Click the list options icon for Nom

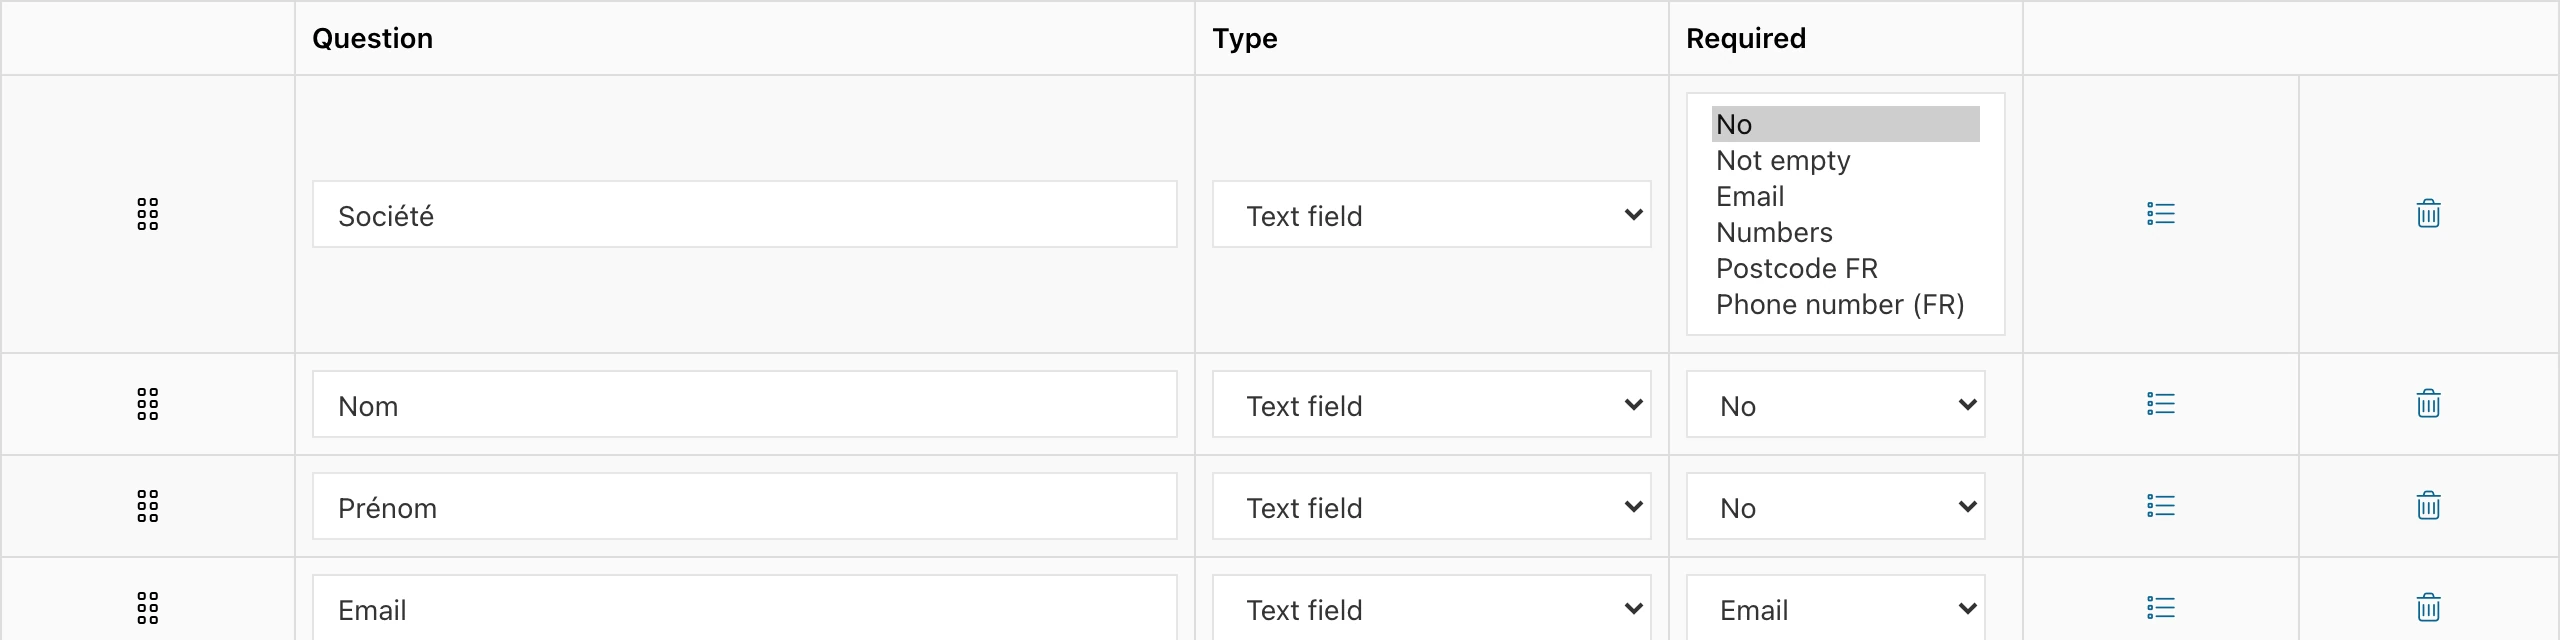click(x=2160, y=404)
